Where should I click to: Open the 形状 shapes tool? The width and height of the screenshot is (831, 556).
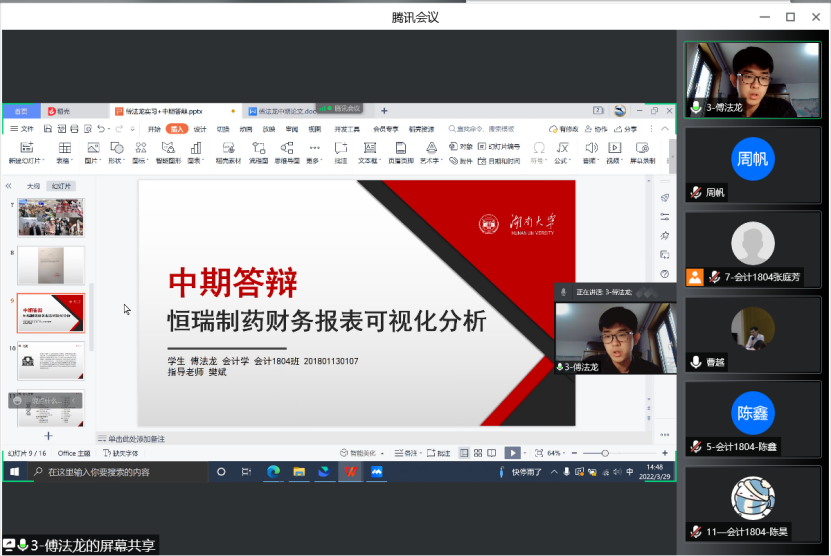click(x=117, y=148)
